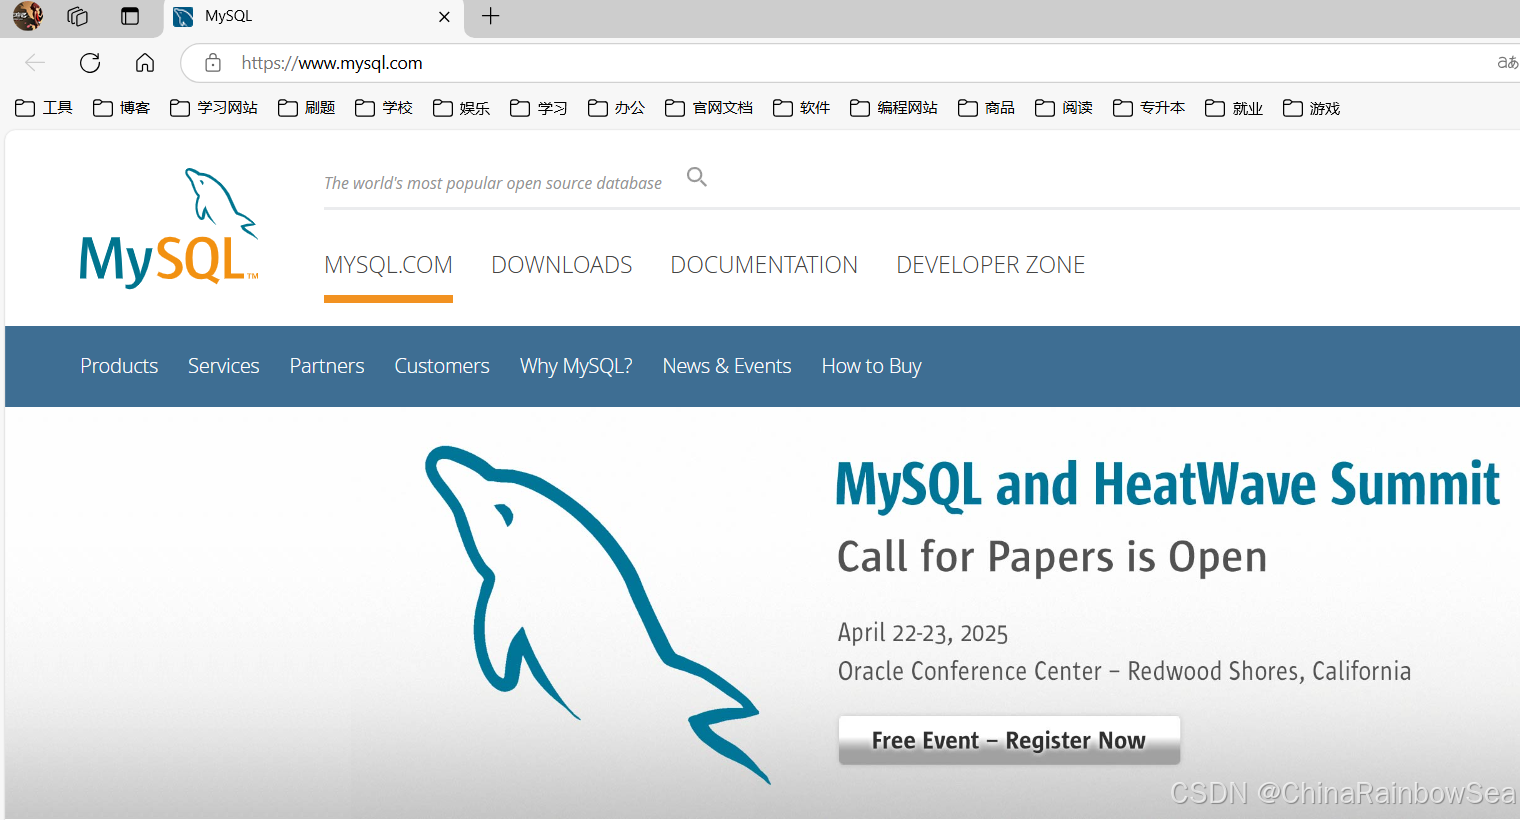Go back using the back arrow
This screenshot has width=1520, height=820.
point(34,62)
